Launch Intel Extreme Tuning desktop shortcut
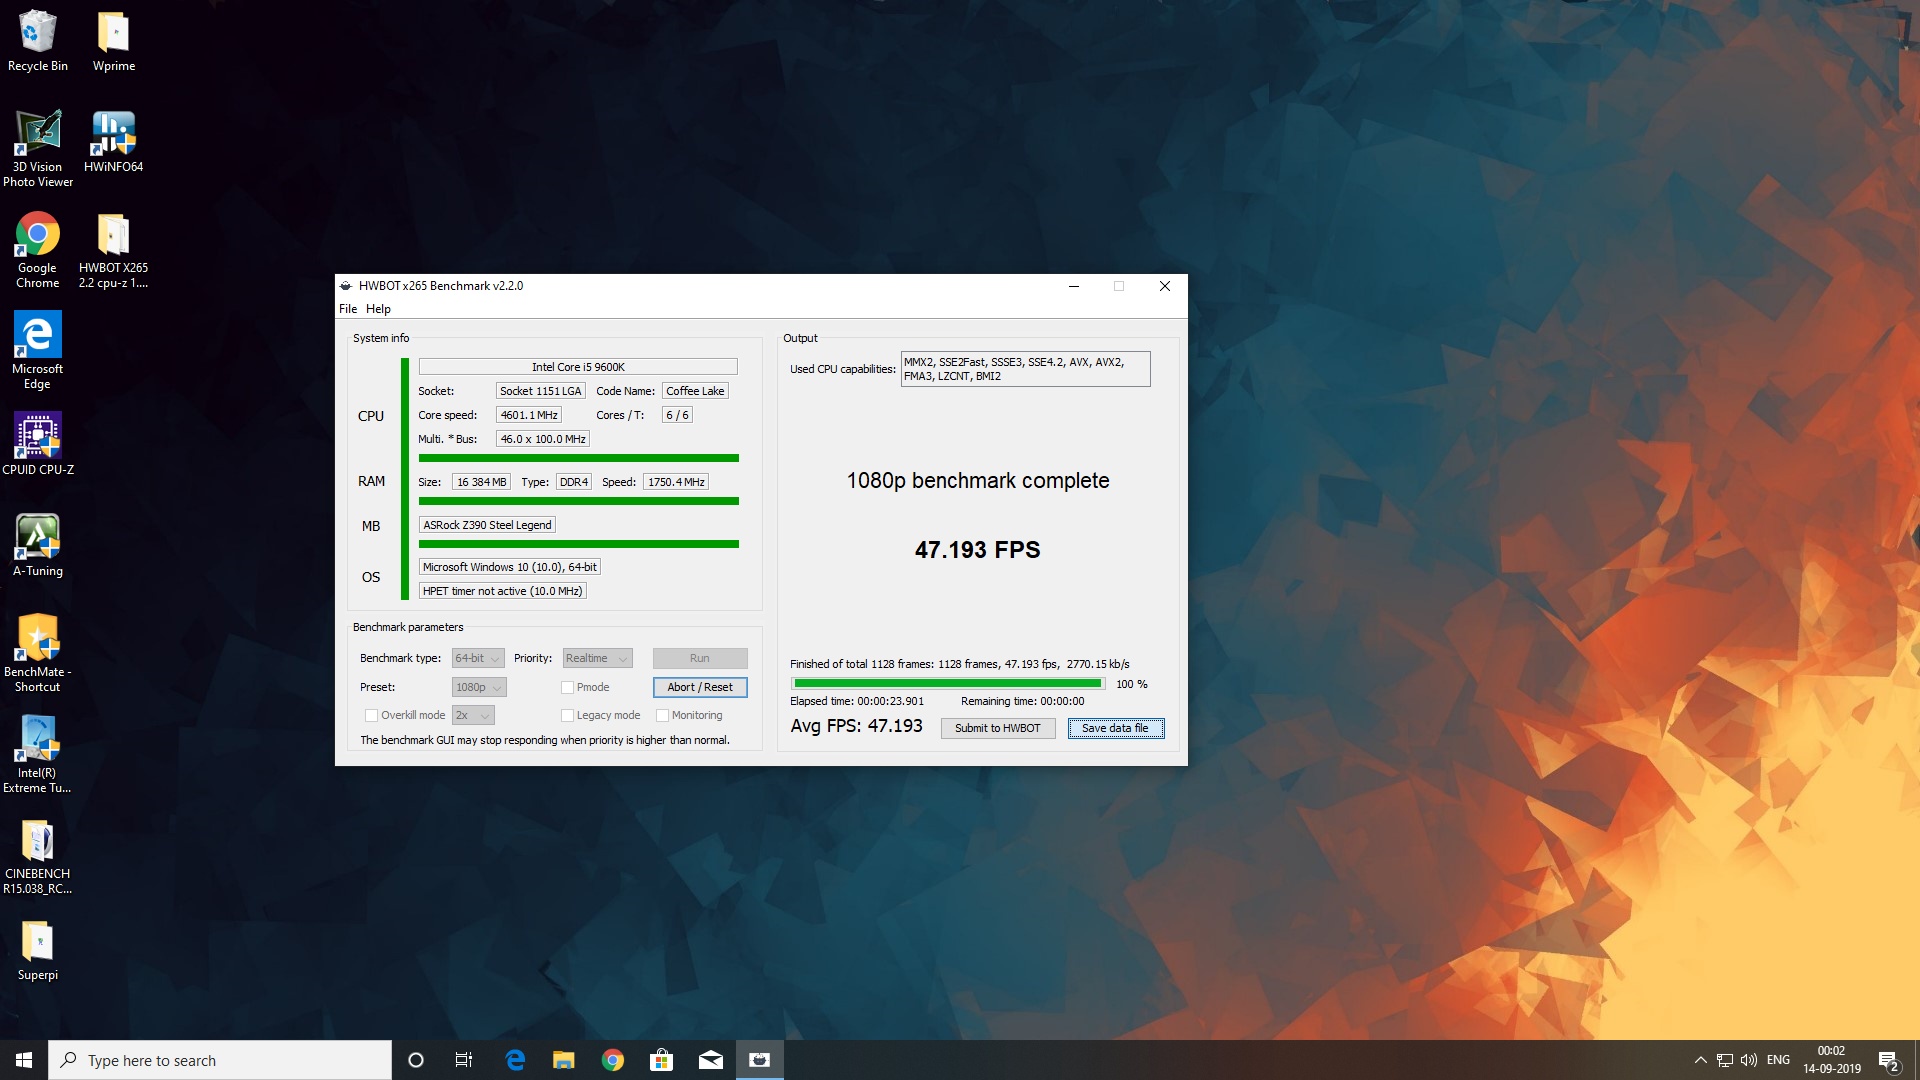Image resolution: width=1920 pixels, height=1080 pixels. pos(37,755)
